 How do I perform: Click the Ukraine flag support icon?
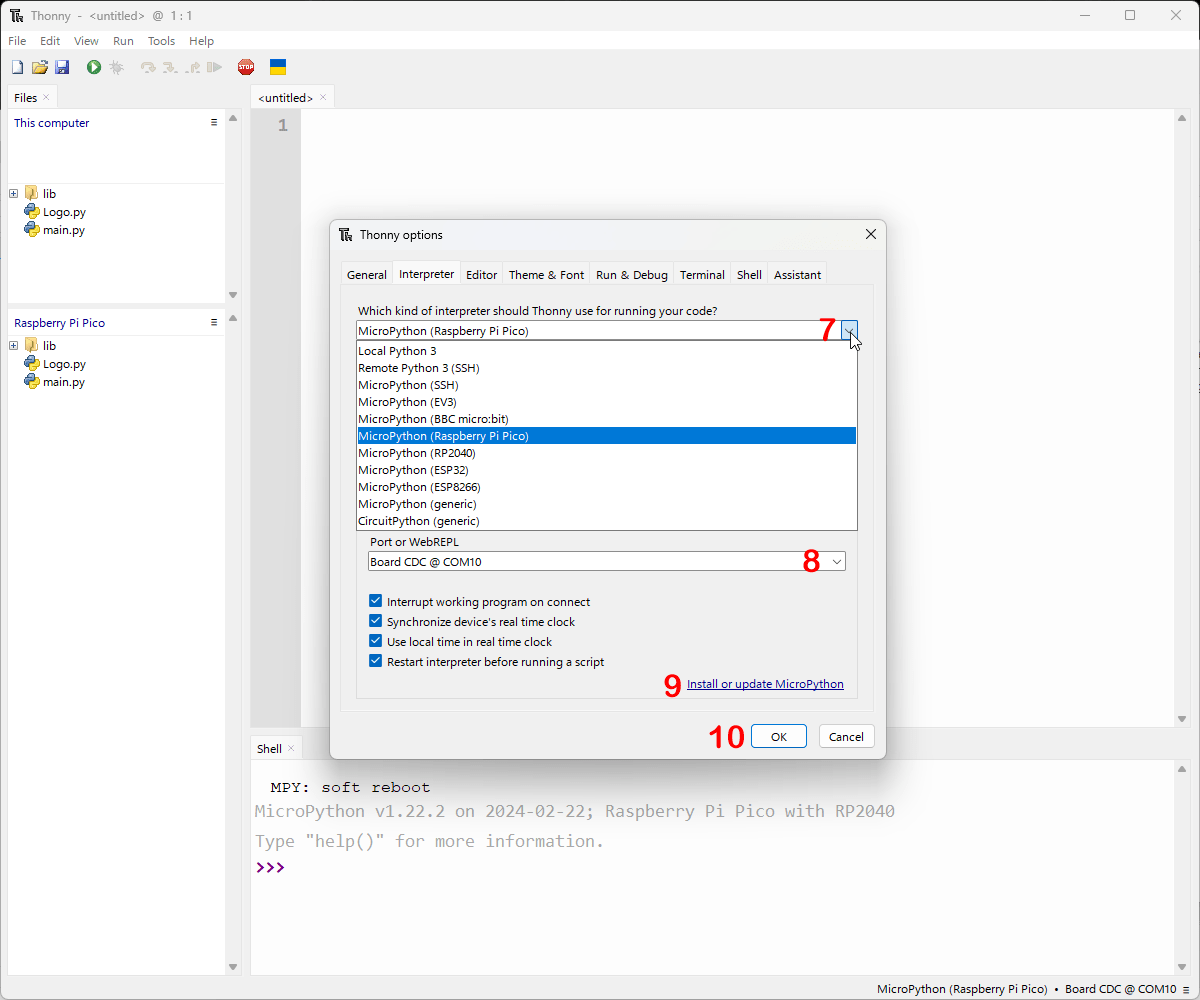(278, 67)
